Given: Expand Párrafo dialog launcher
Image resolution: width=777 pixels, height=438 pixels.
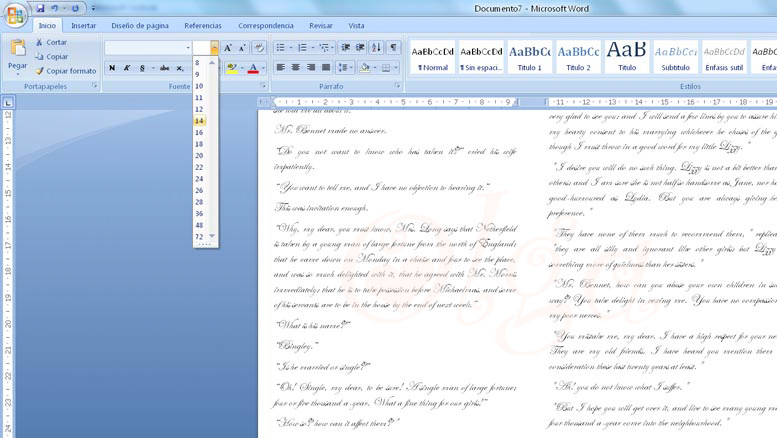Looking at the screenshot, I should 397,86.
